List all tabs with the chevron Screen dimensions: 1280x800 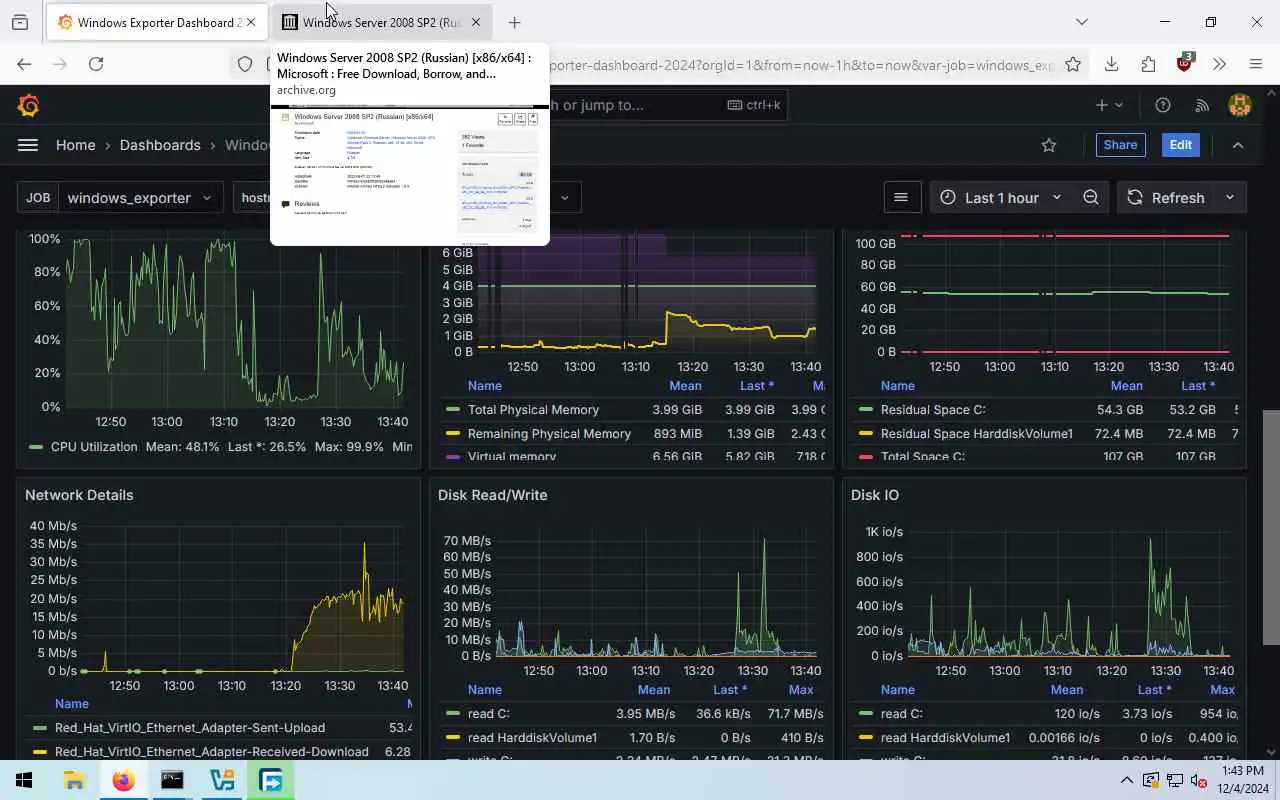1081,22
